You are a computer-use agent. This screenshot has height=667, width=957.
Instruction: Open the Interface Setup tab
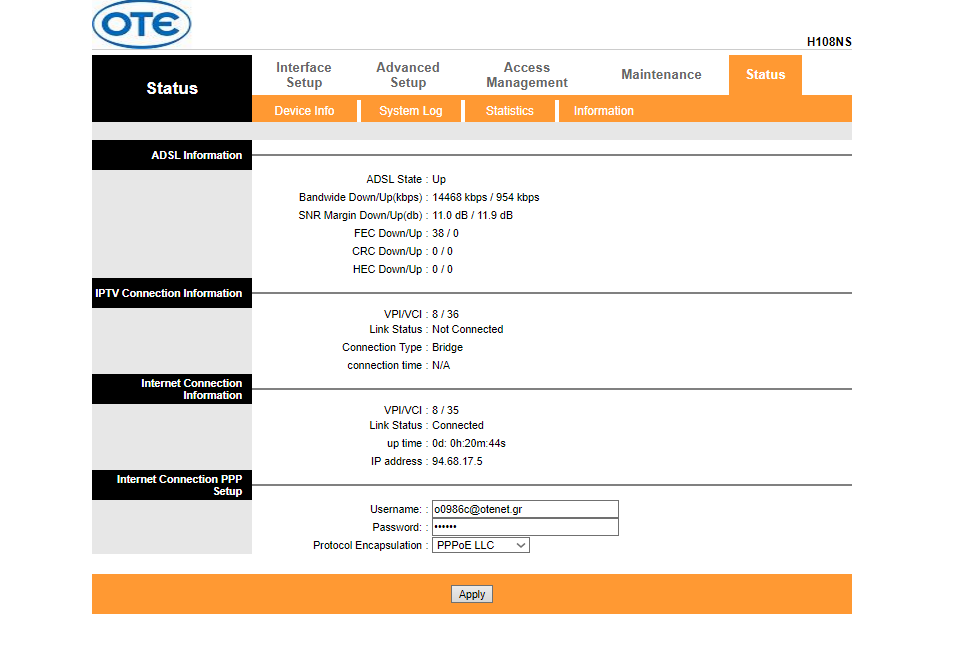[304, 75]
